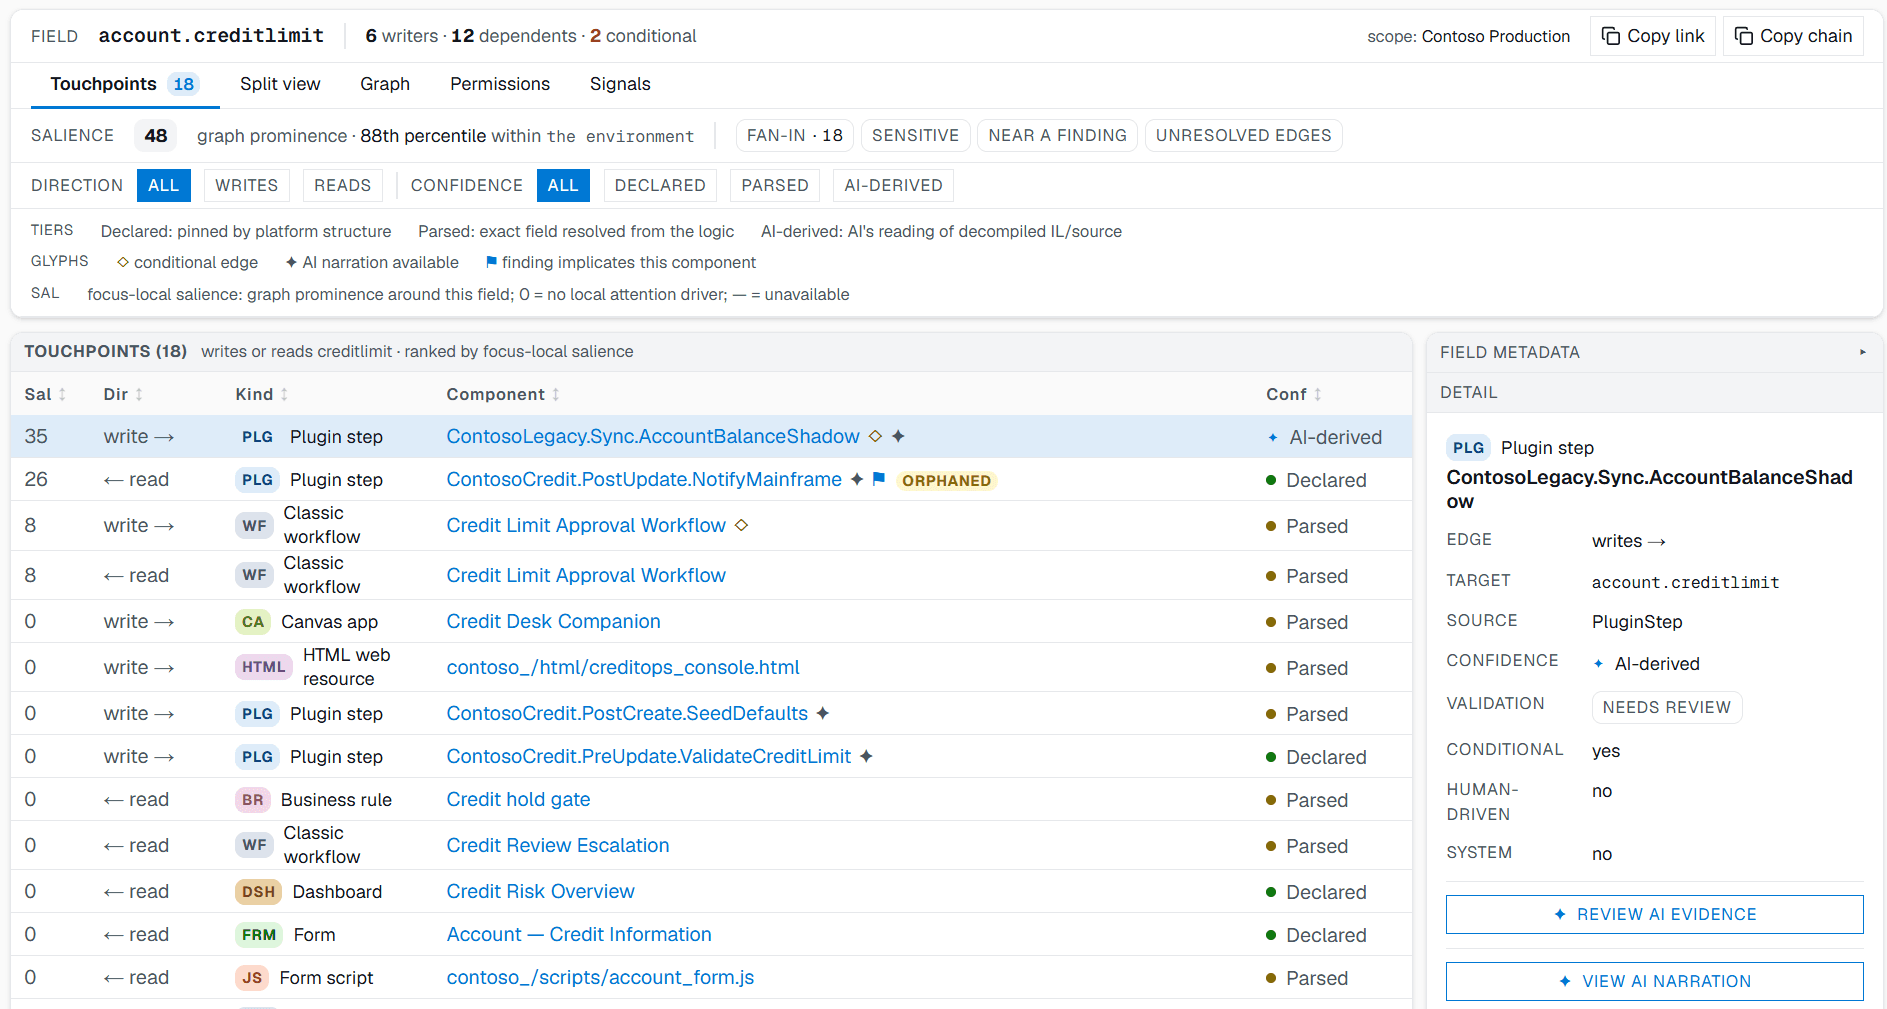Open the Credit Desk Companion link
The width and height of the screenshot is (1887, 1009).
tap(553, 621)
